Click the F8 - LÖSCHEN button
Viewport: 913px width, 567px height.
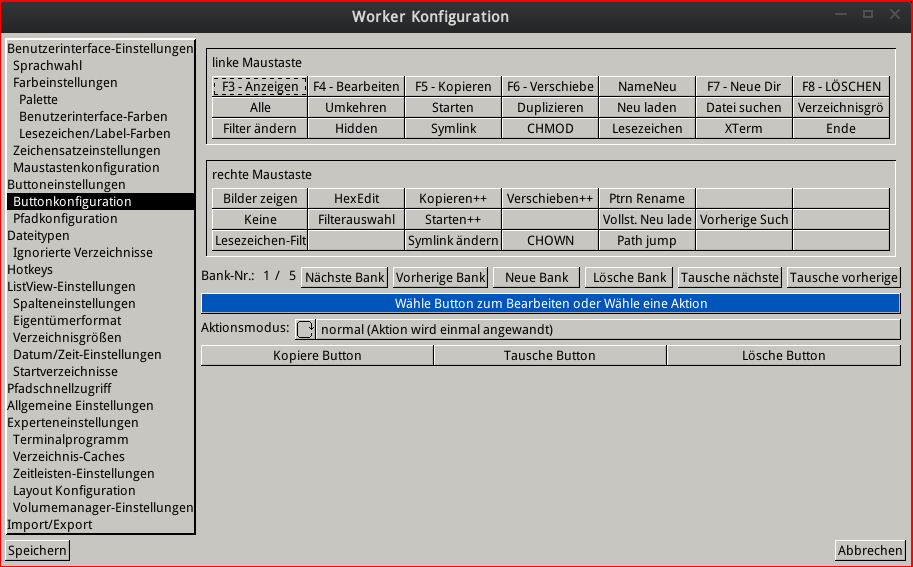tap(841, 87)
